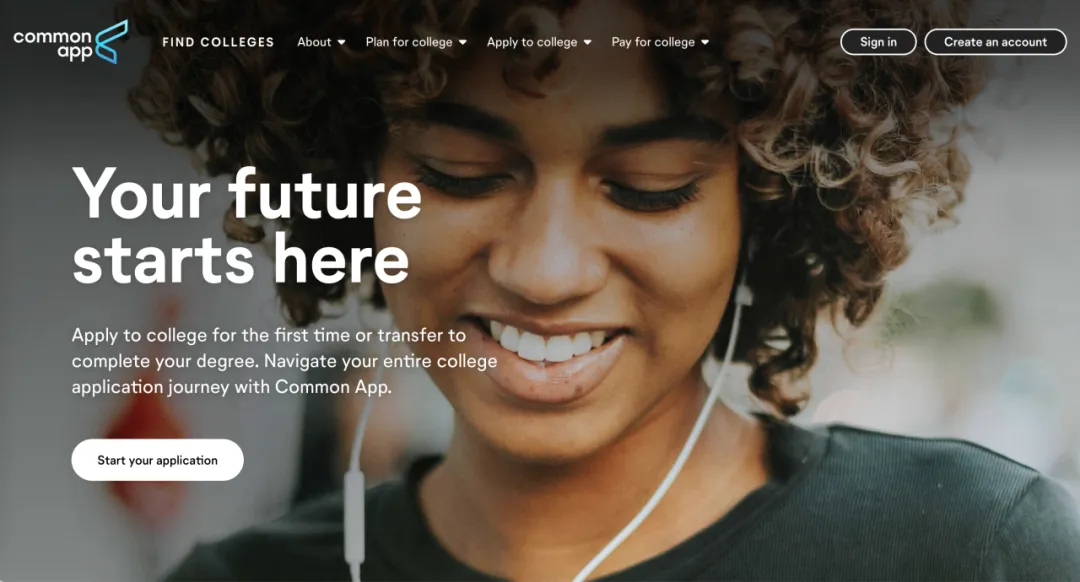This screenshot has width=1080, height=582.
Task: Click the 'Apply to college for the first time' paragraph
Action: coord(284,361)
